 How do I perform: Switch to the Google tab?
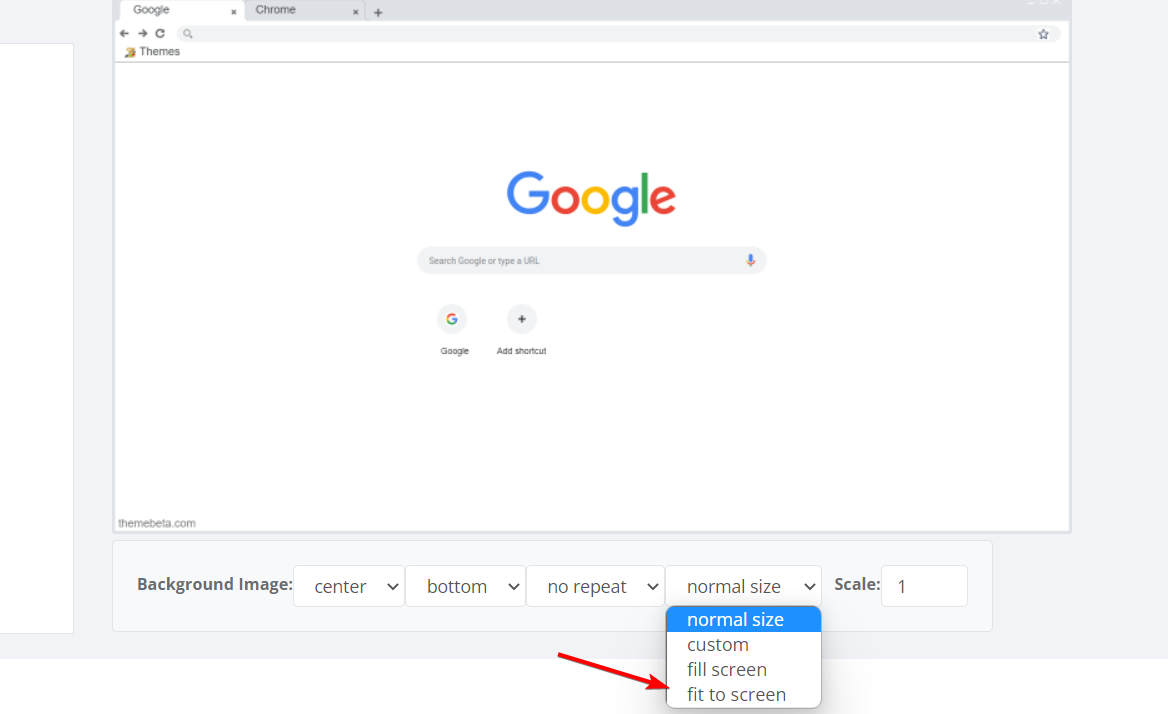[182, 10]
